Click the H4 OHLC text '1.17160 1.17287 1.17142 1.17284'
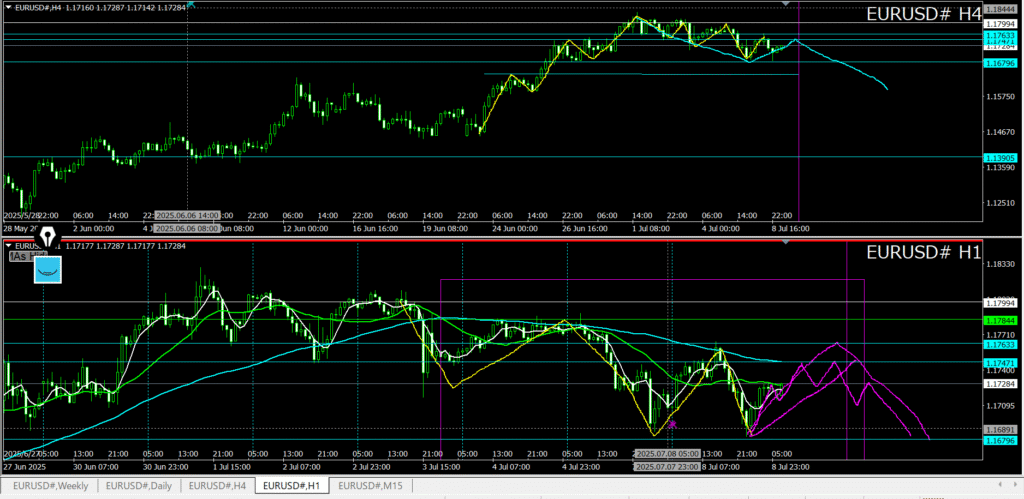This screenshot has width=1024, height=499. point(127,7)
